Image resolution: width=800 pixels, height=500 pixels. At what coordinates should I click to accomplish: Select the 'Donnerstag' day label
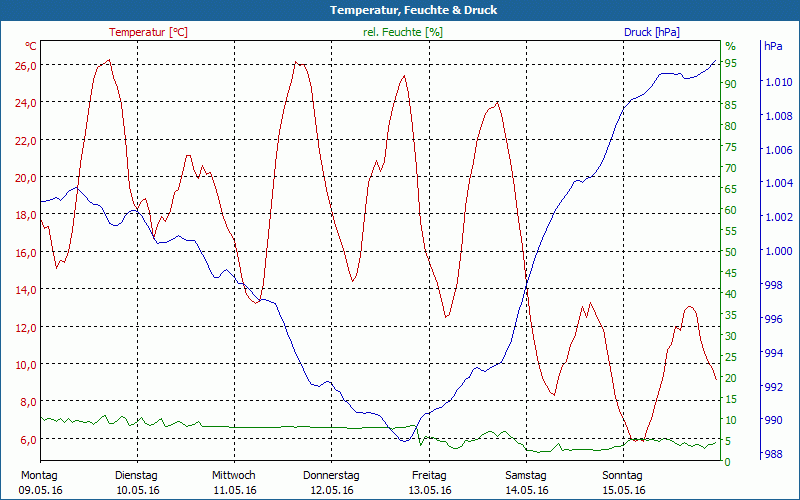coord(331,475)
